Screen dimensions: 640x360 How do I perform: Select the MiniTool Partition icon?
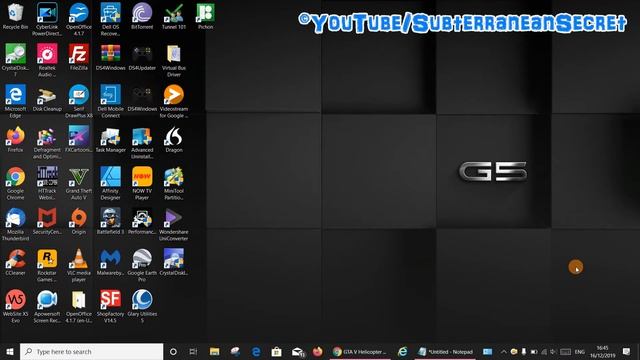(x=174, y=183)
